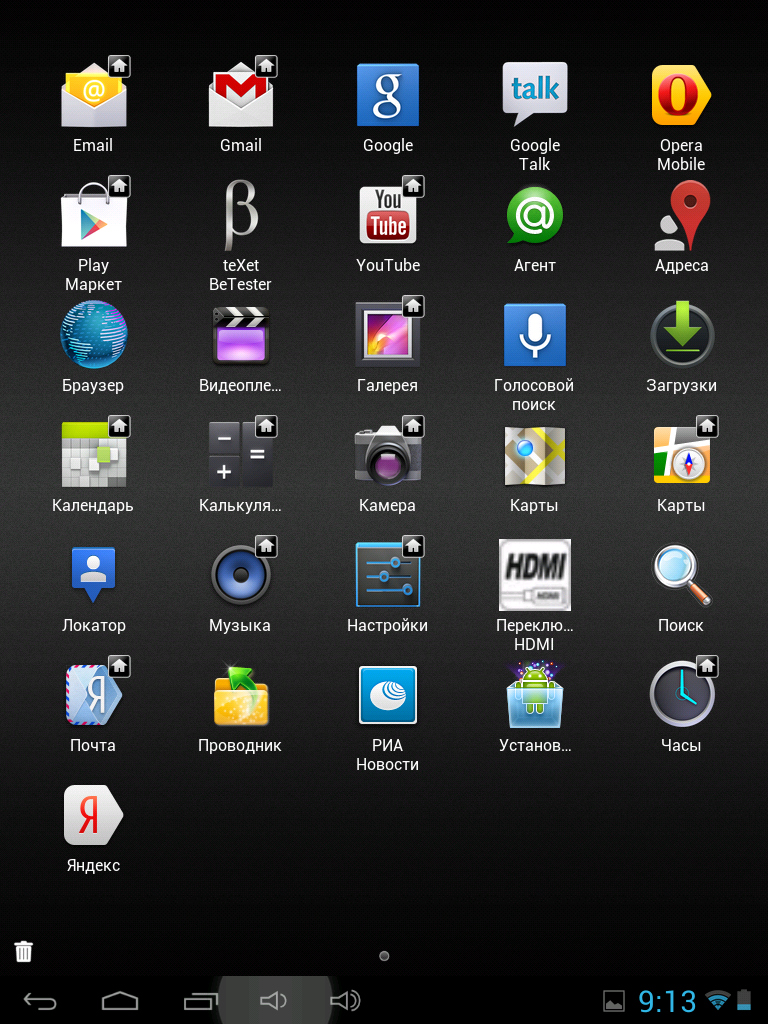This screenshot has height=1024, width=768.
Task: Open Yandex Карты compass icon
Action: point(681,454)
